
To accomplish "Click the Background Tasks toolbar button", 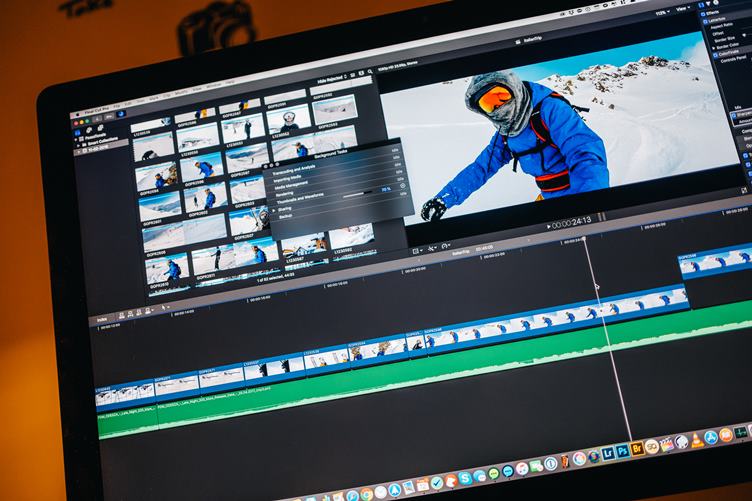I will coord(121,114).
